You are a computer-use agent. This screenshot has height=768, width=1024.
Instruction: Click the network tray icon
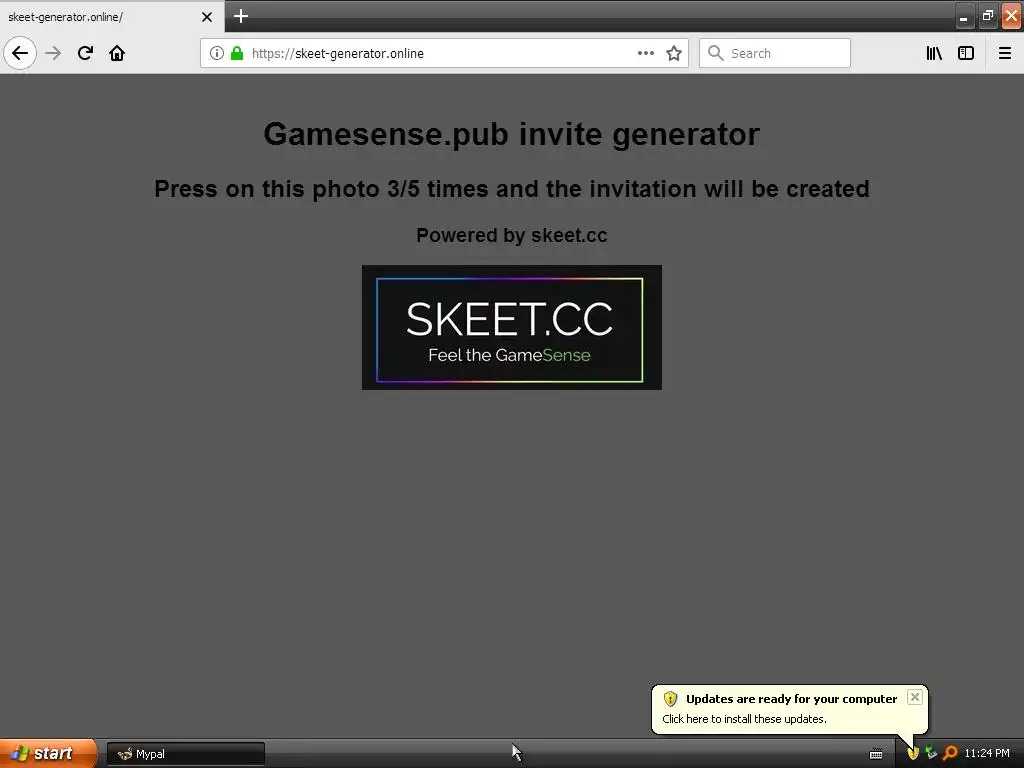931,754
